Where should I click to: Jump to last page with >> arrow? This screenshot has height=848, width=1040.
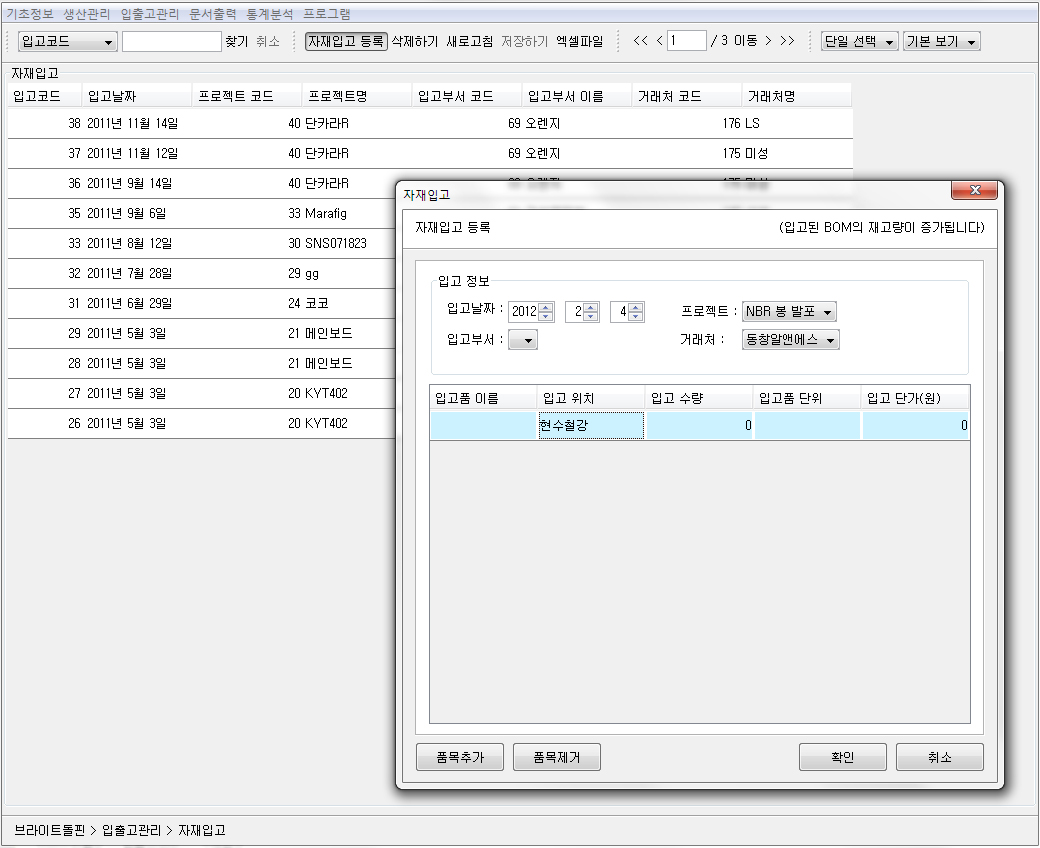point(787,41)
